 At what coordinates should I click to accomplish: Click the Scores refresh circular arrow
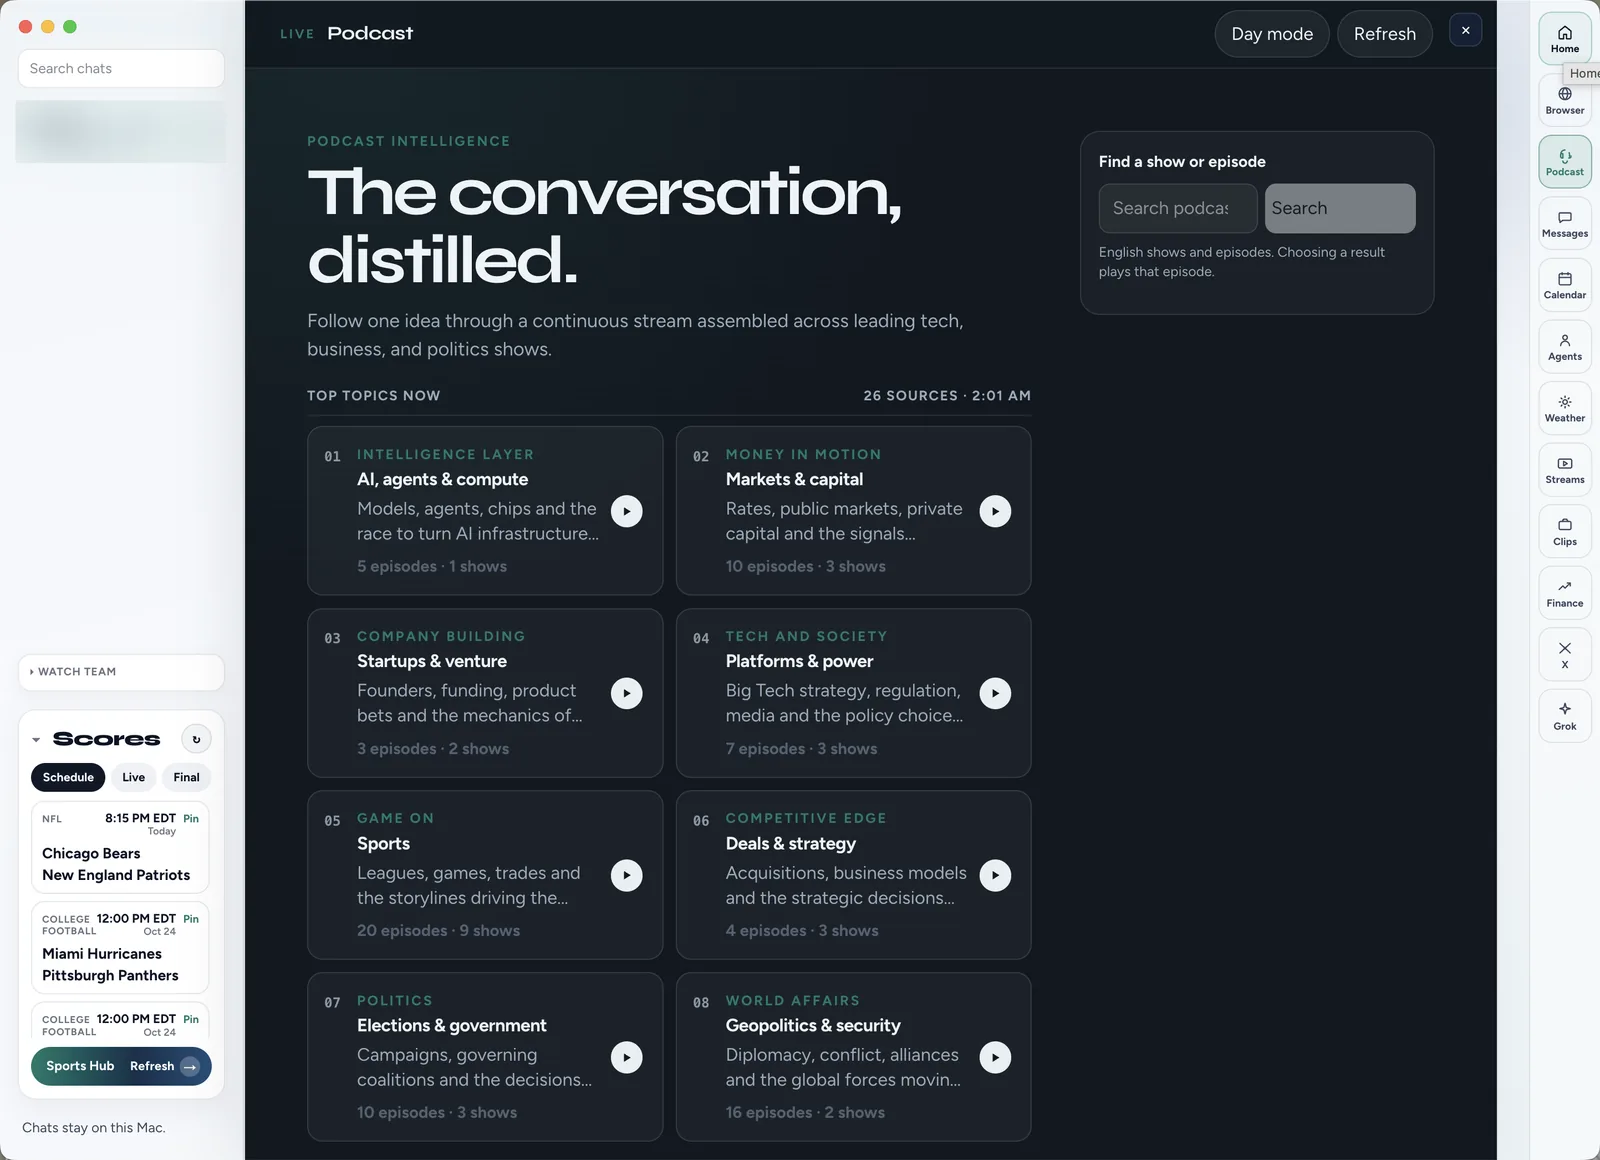[x=196, y=739]
